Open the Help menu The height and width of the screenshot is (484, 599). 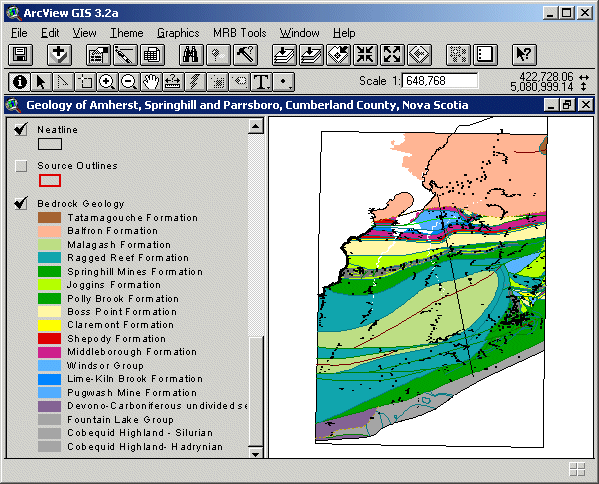(x=344, y=33)
